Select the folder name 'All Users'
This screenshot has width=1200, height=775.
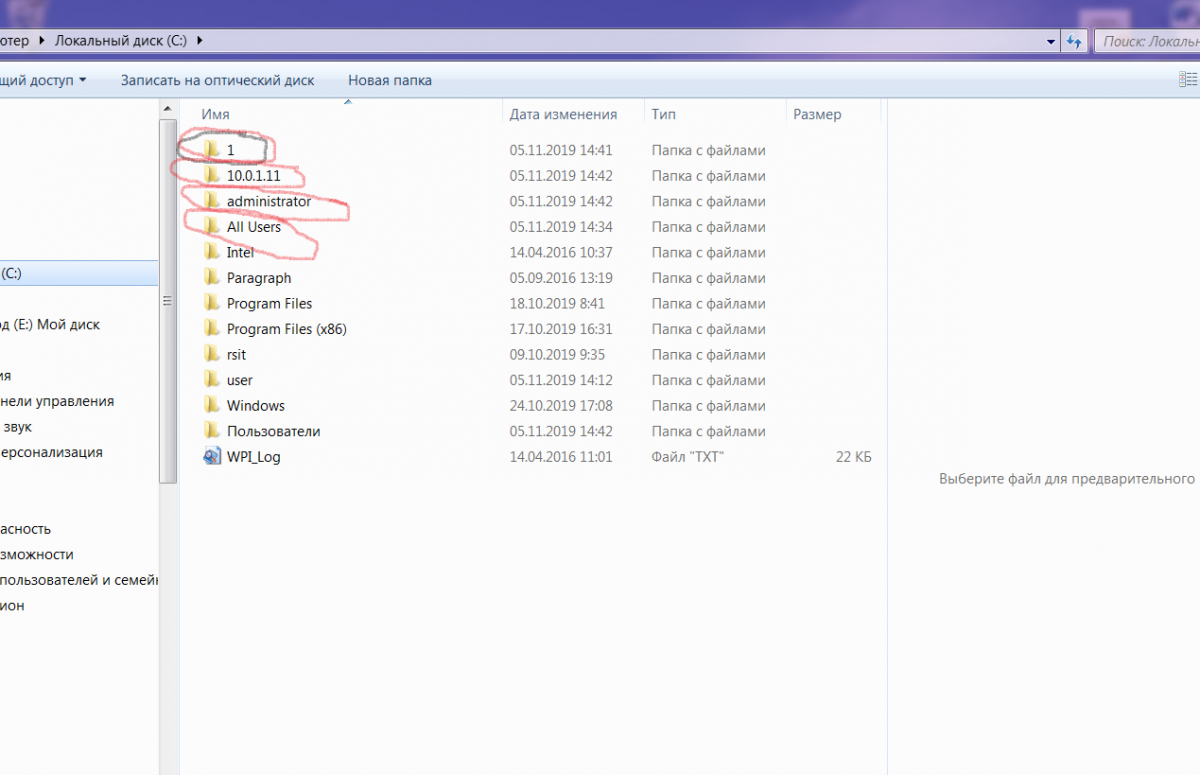coord(254,227)
